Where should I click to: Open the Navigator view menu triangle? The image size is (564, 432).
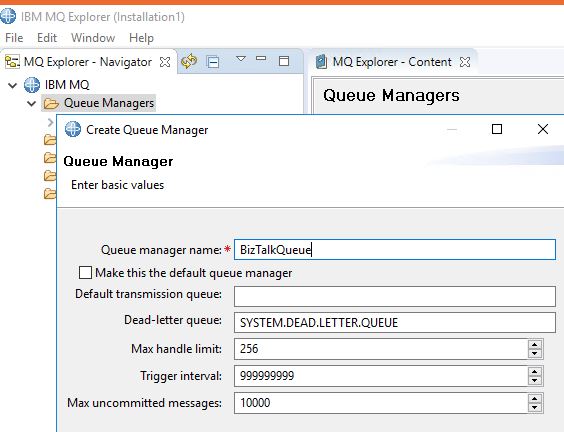[x=241, y=58]
